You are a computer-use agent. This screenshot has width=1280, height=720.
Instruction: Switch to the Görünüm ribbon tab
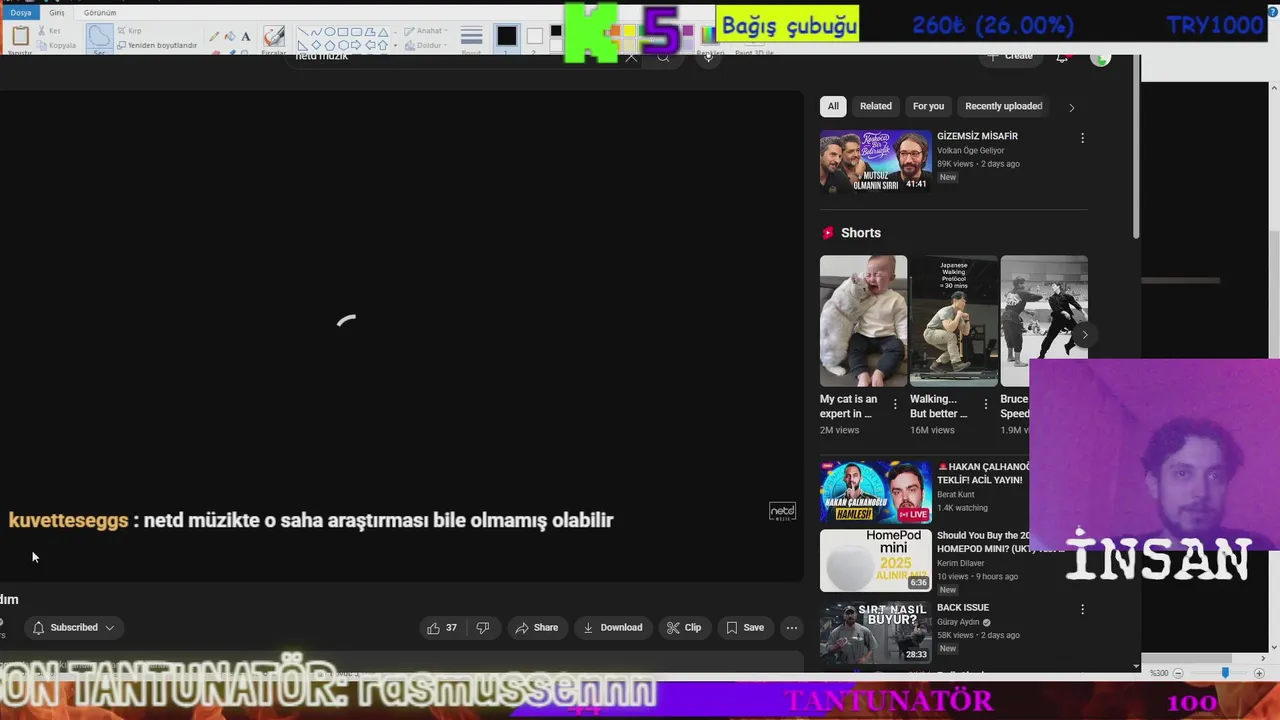coord(100,12)
